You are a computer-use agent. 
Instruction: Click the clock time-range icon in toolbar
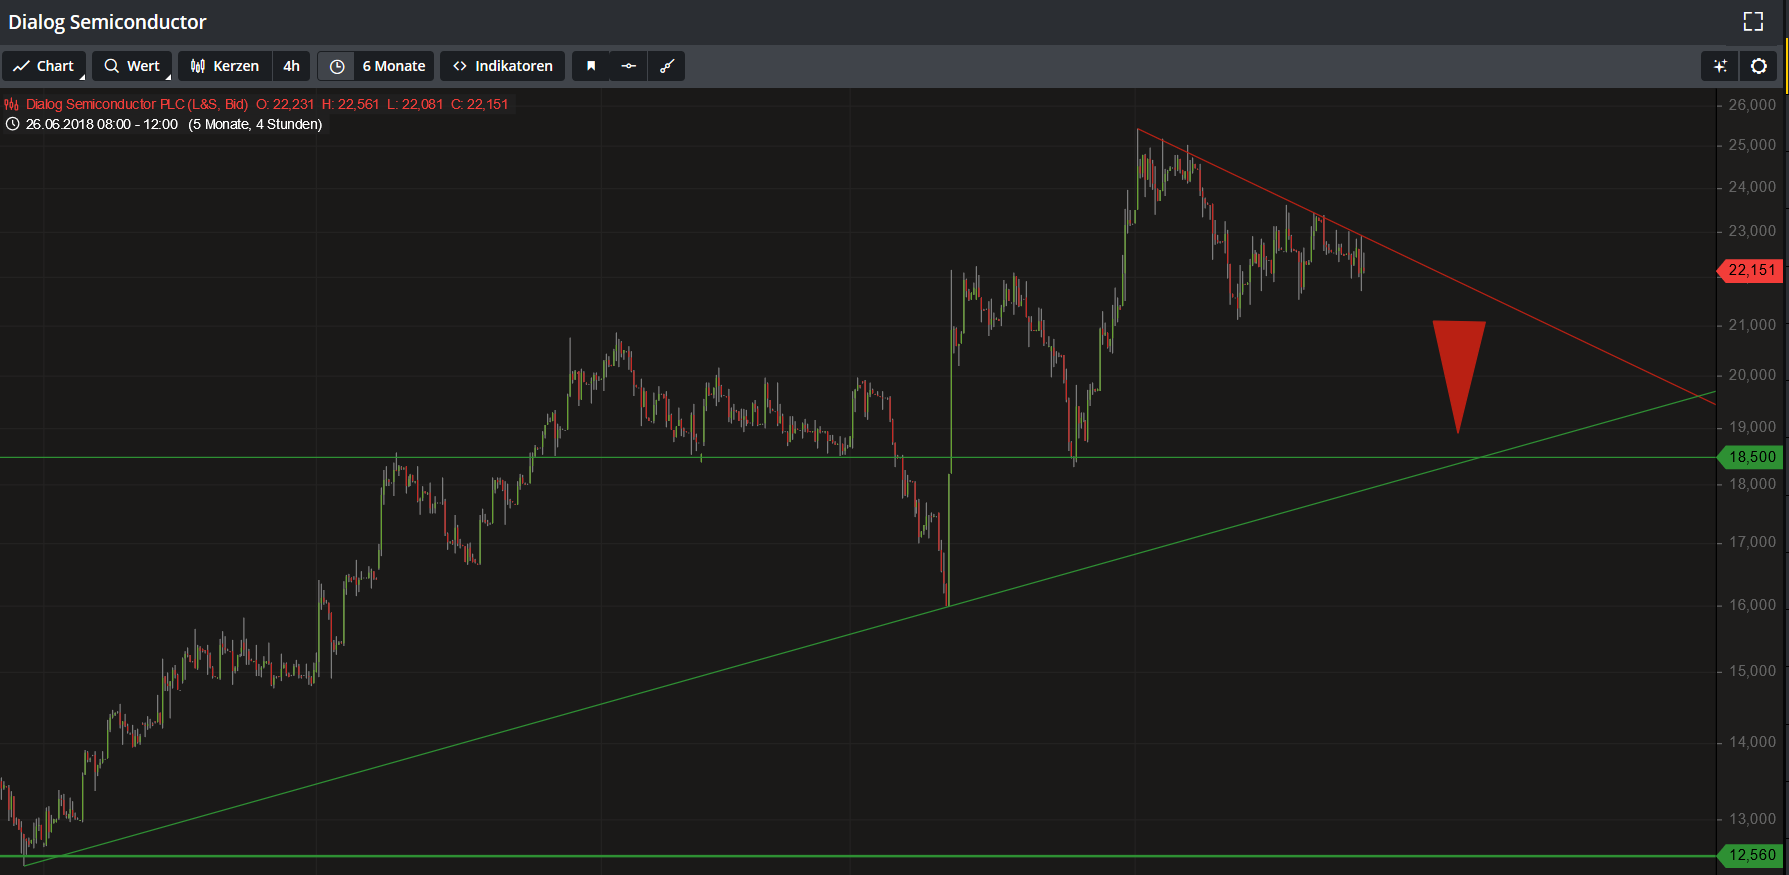pyautogui.click(x=337, y=66)
